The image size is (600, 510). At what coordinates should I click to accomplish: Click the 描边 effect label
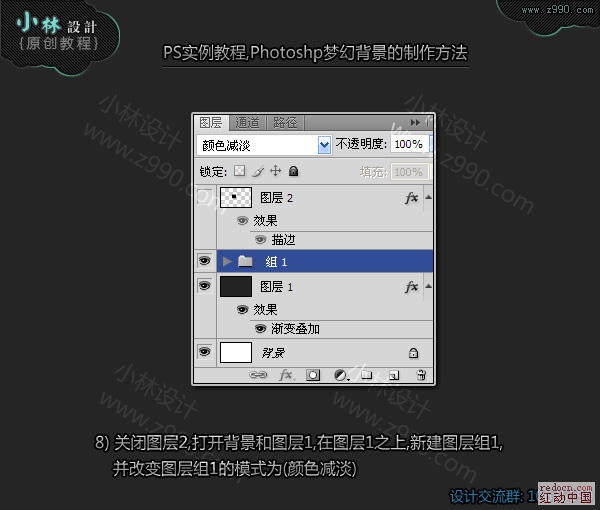[284, 240]
